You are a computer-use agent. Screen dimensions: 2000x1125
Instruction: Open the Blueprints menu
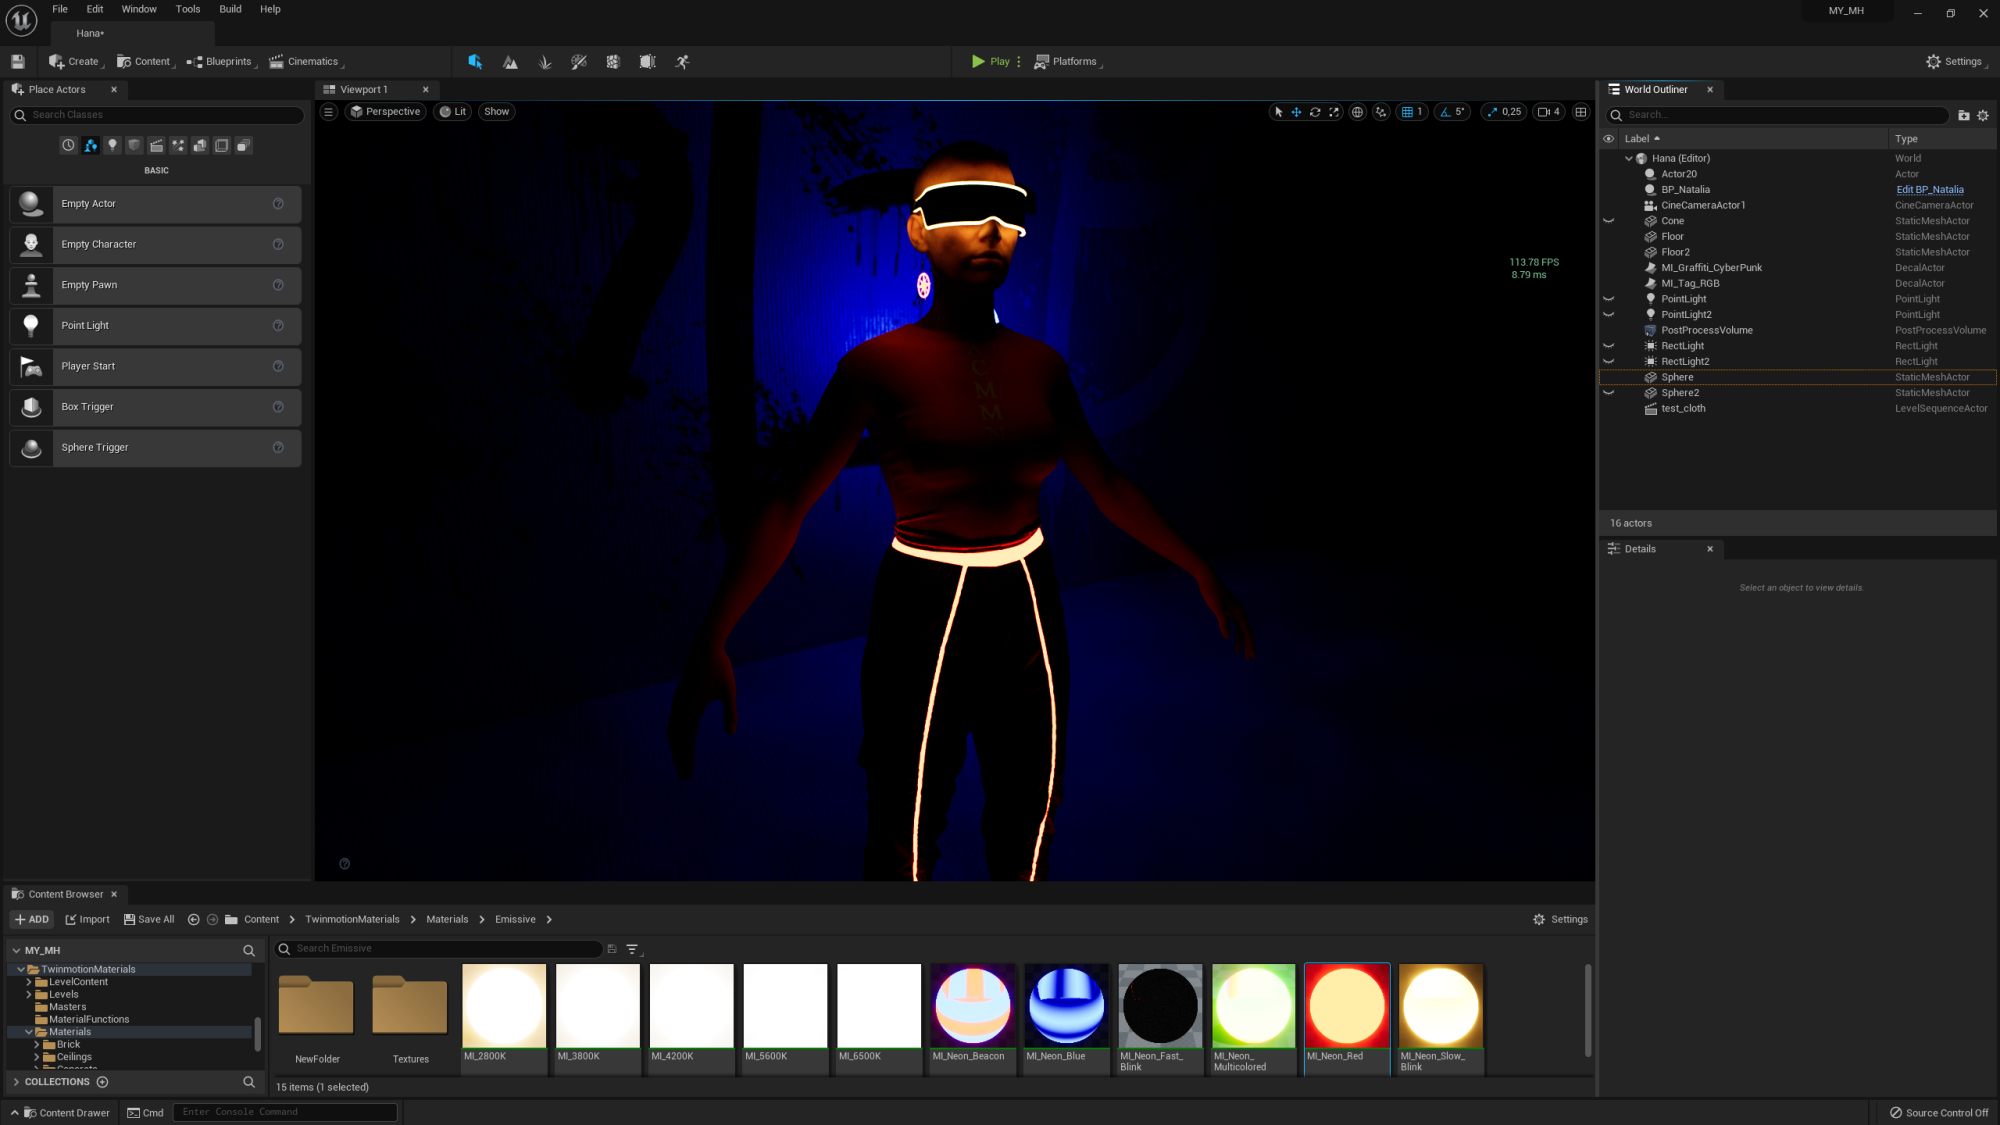224,60
